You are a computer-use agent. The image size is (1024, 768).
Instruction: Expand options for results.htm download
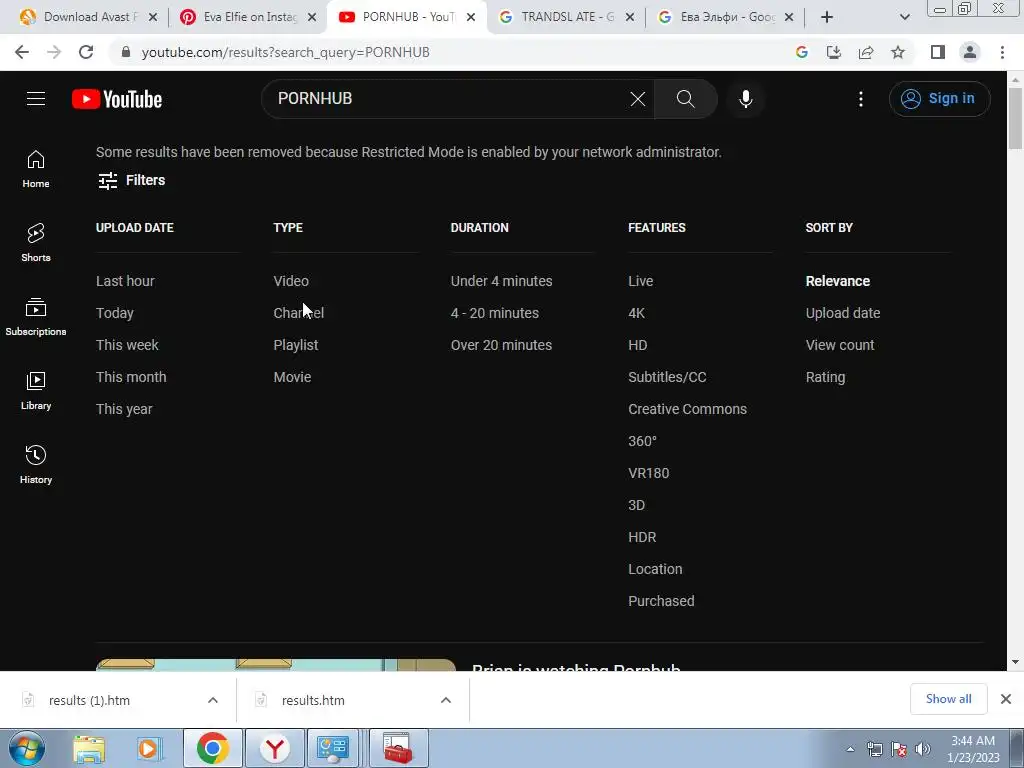446,700
